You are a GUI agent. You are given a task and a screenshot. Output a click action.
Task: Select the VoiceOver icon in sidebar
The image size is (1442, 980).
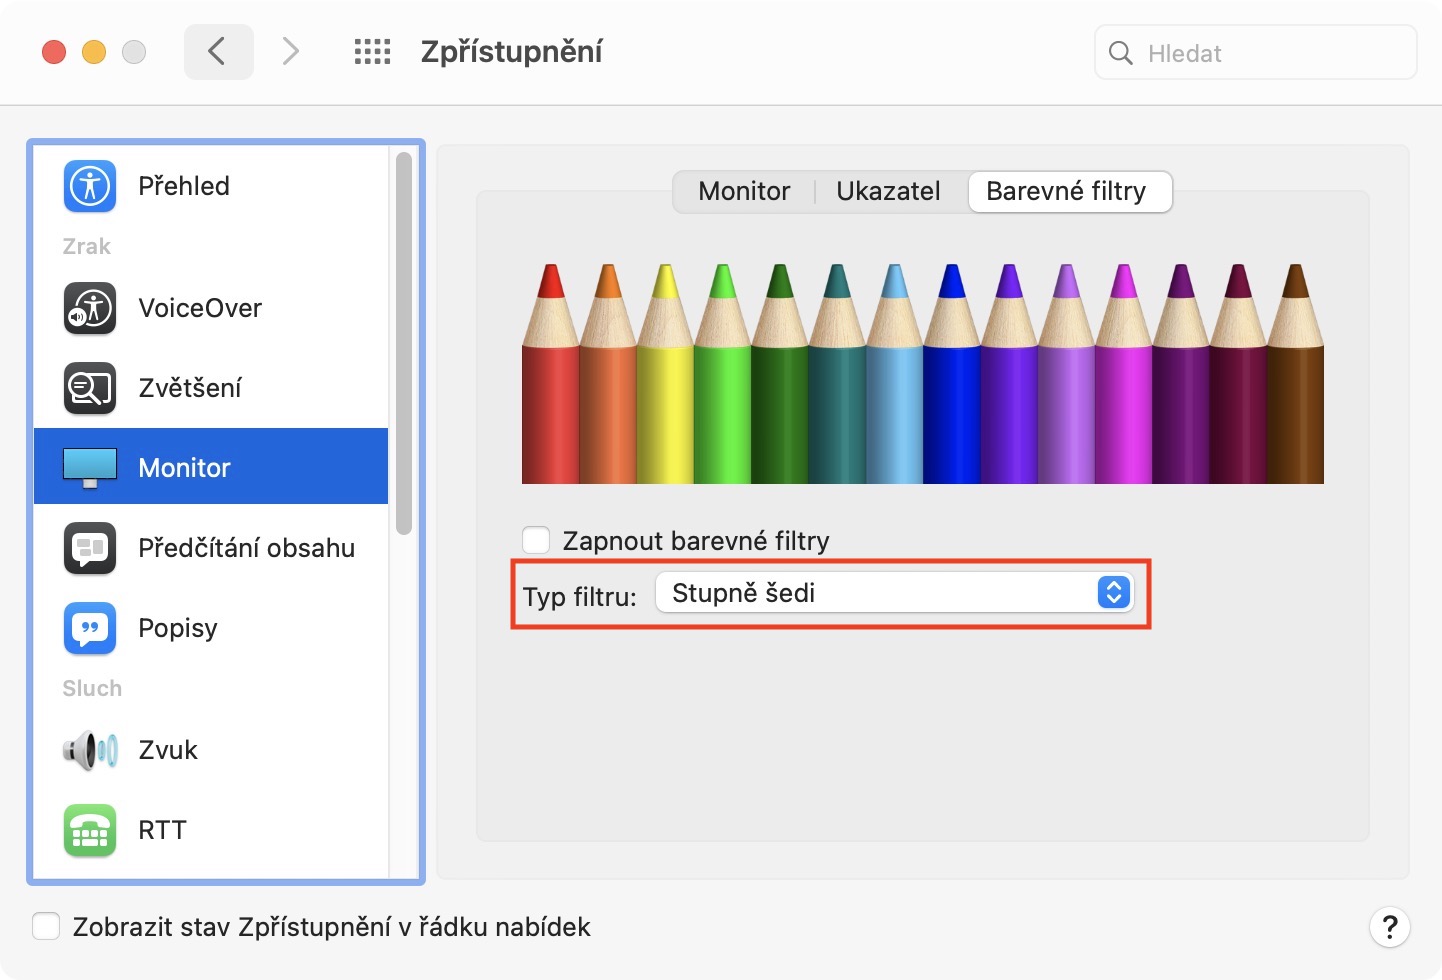coord(90,308)
